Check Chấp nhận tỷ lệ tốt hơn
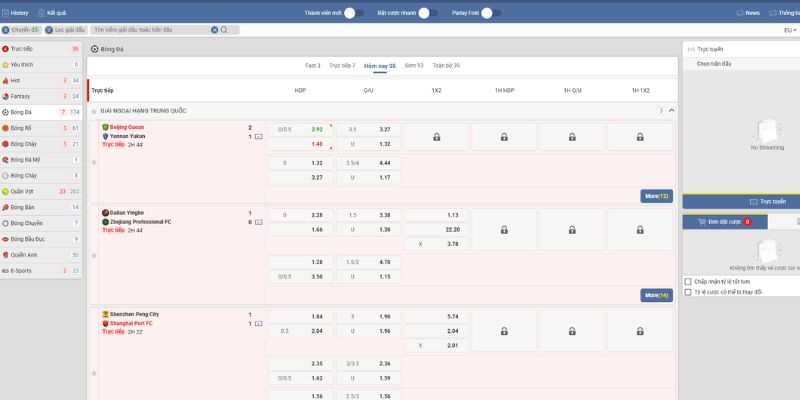 click(688, 282)
